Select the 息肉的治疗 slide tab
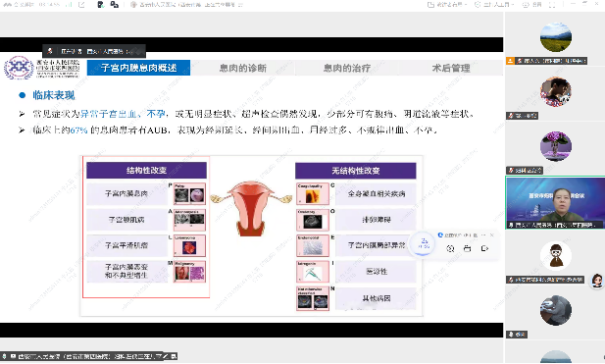Image resolution: width=605 pixels, height=364 pixels. pos(347,68)
